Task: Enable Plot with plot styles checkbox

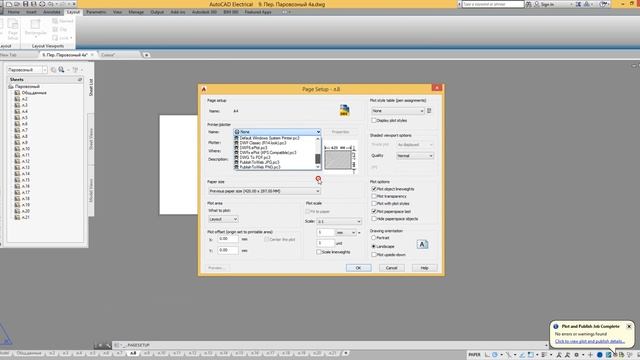Action: pos(374,203)
